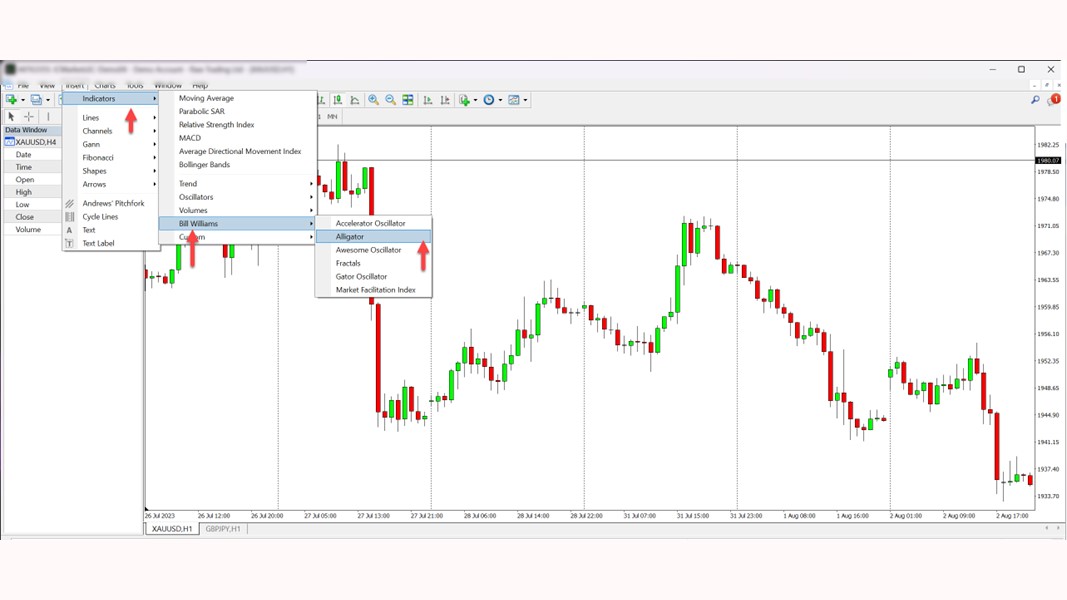The height and width of the screenshot is (600, 1067).
Task: Open the Profiles dropdown arrow
Action: [x=48, y=101]
